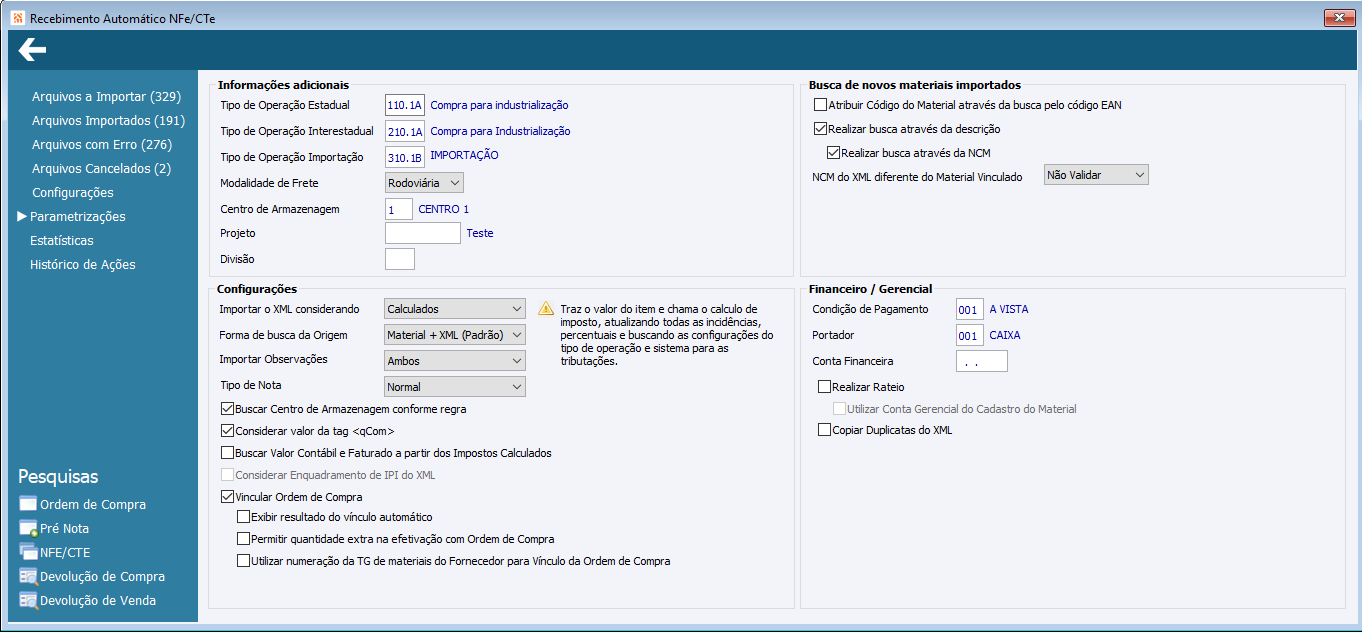The height and width of the screenshot is (632, 1362).
Task: Click 'CAIXA' portador text
Action: pos(1005,335)
